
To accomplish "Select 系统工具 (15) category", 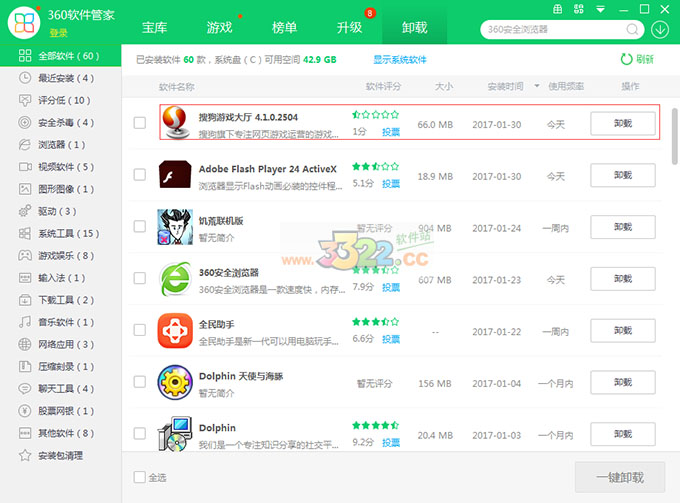I will pos(59,233).
